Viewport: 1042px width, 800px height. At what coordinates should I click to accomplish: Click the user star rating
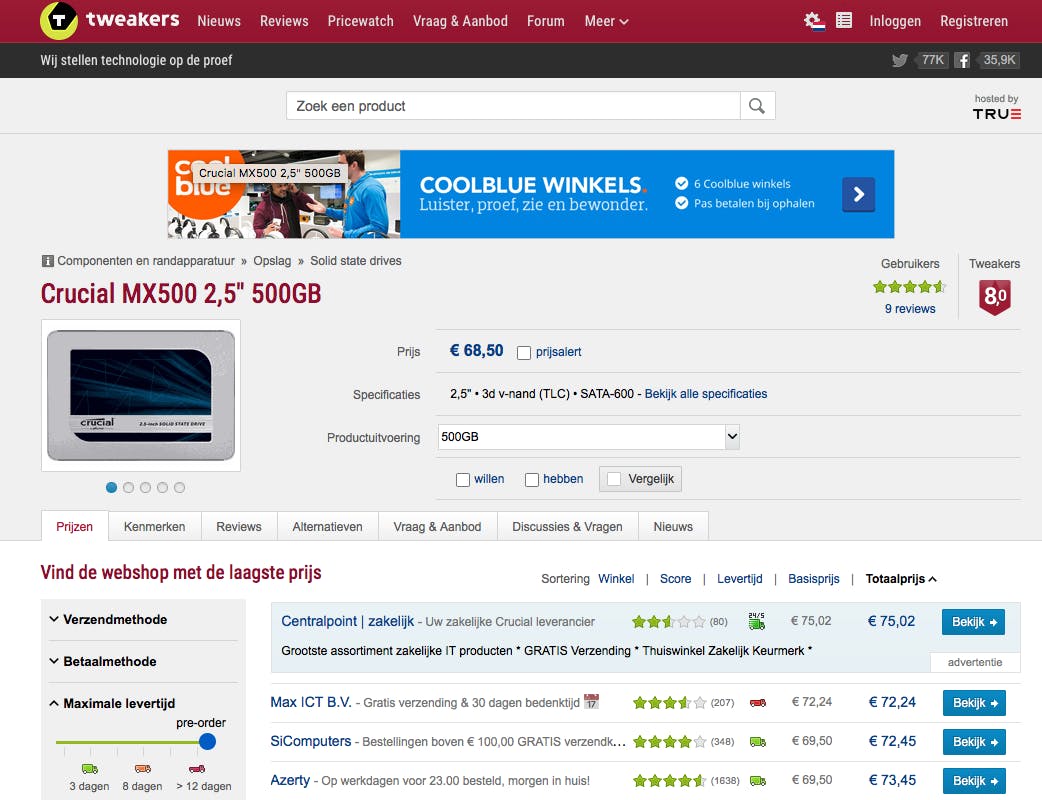[x=909, y=287]
